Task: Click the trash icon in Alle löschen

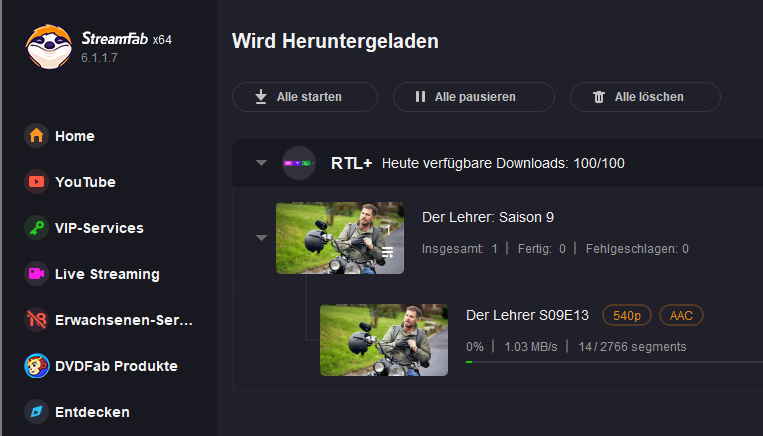Action: click(x=599, y=97)
